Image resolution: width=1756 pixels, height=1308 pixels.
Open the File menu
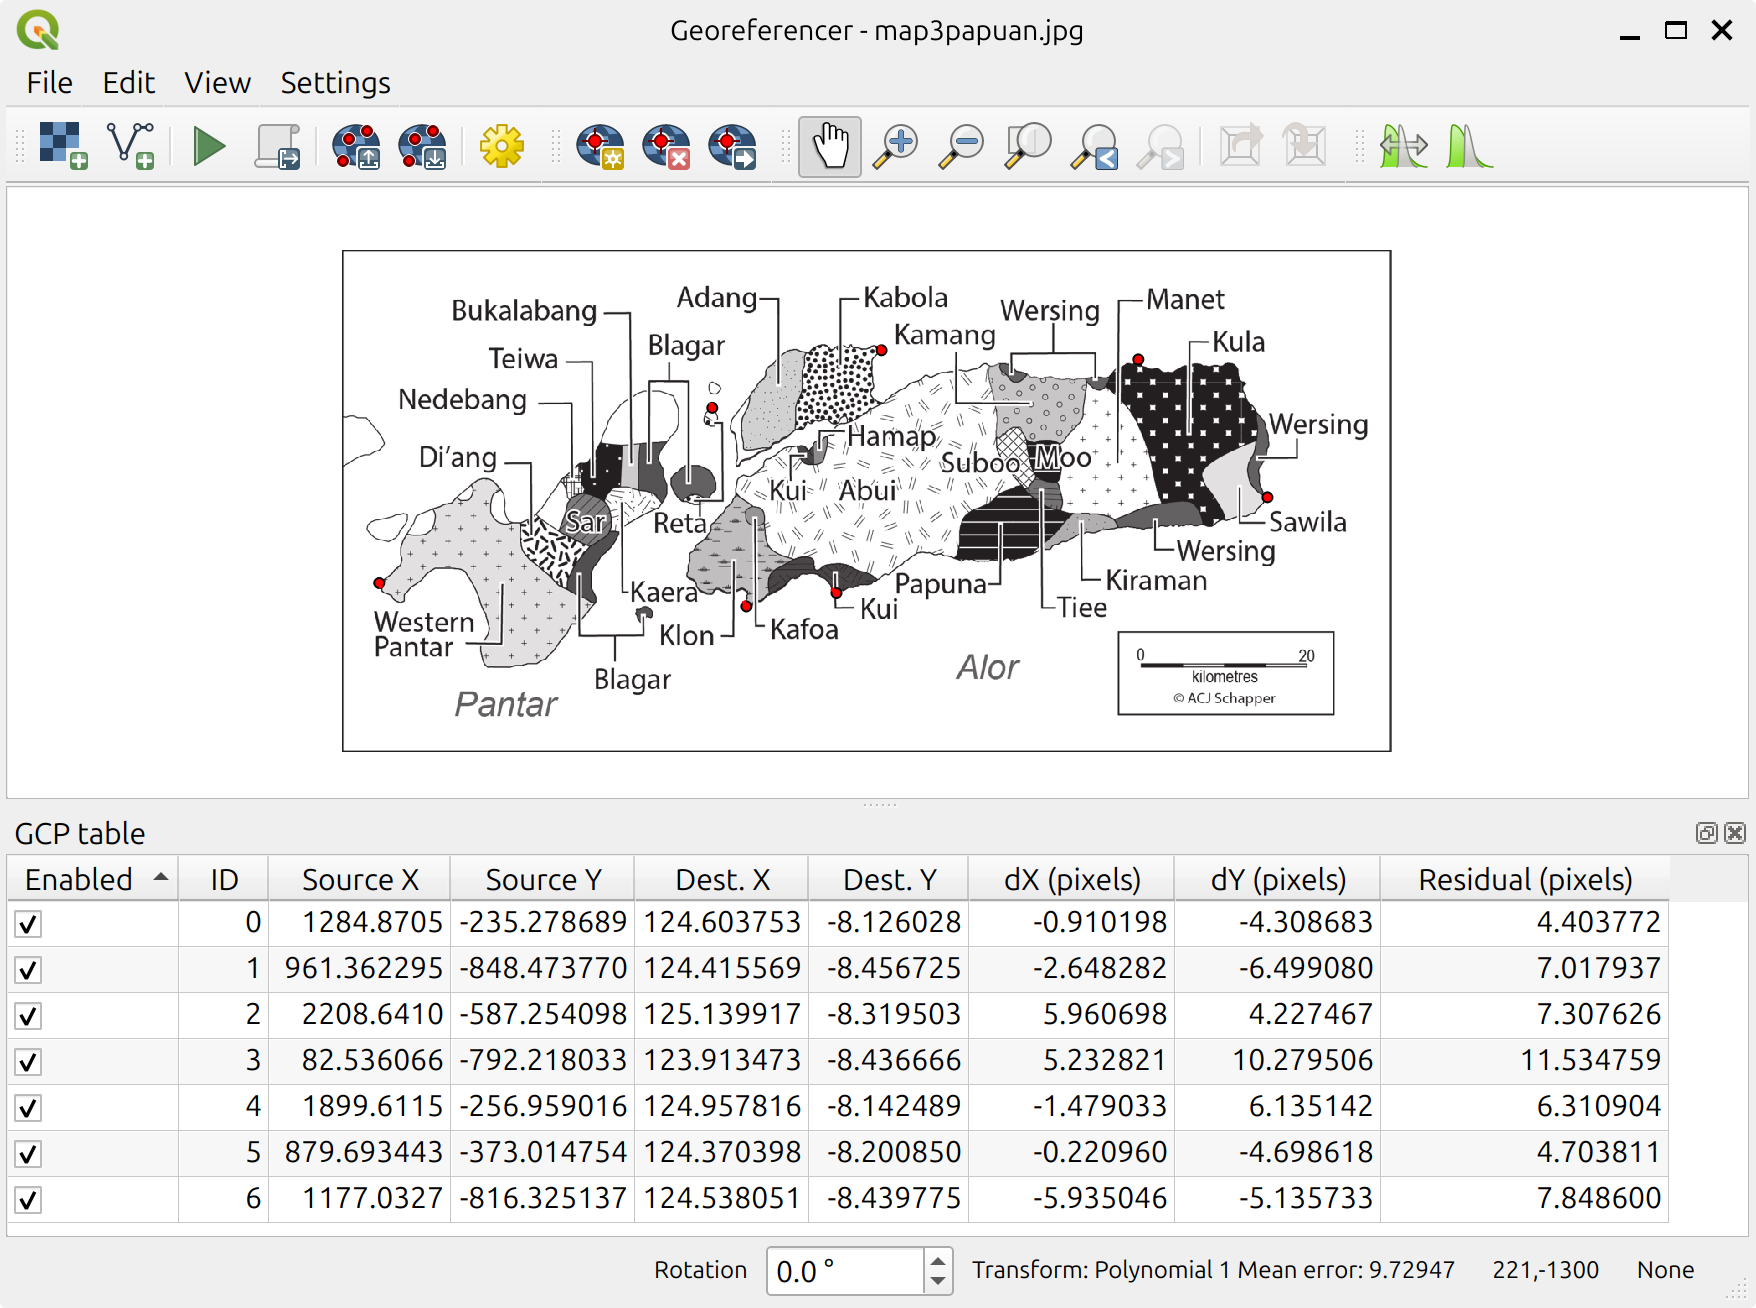[x=49, y=83]
